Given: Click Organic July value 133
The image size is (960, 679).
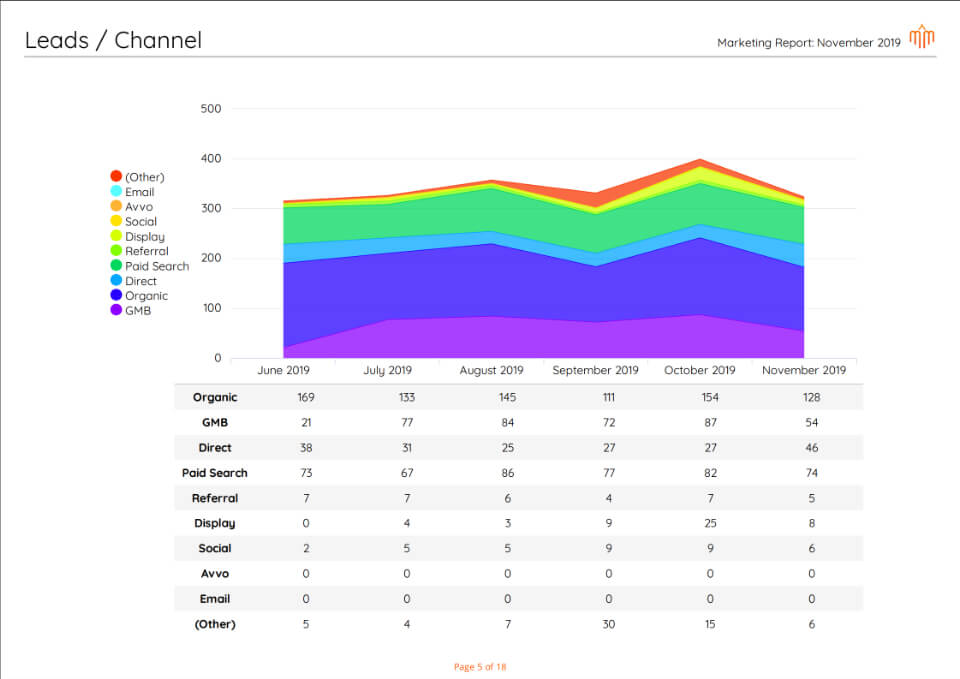Looking at the screenshot, I should click(x=407, y=397).
